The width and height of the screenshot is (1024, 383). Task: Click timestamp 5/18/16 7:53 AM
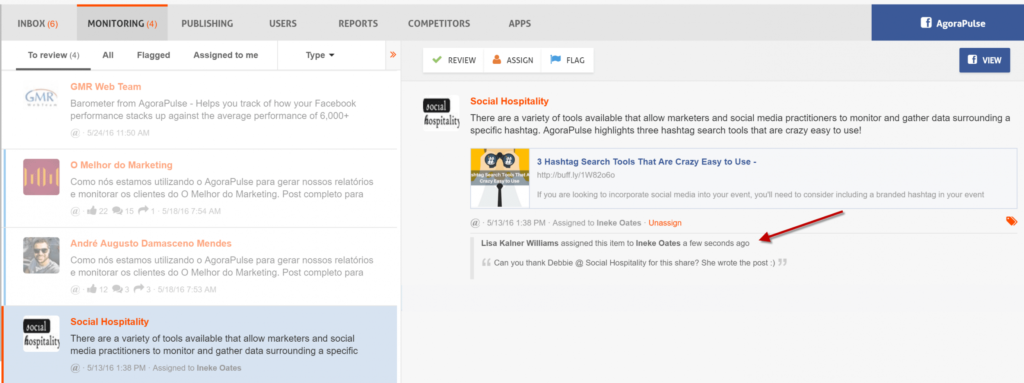[x=187, y=290]
